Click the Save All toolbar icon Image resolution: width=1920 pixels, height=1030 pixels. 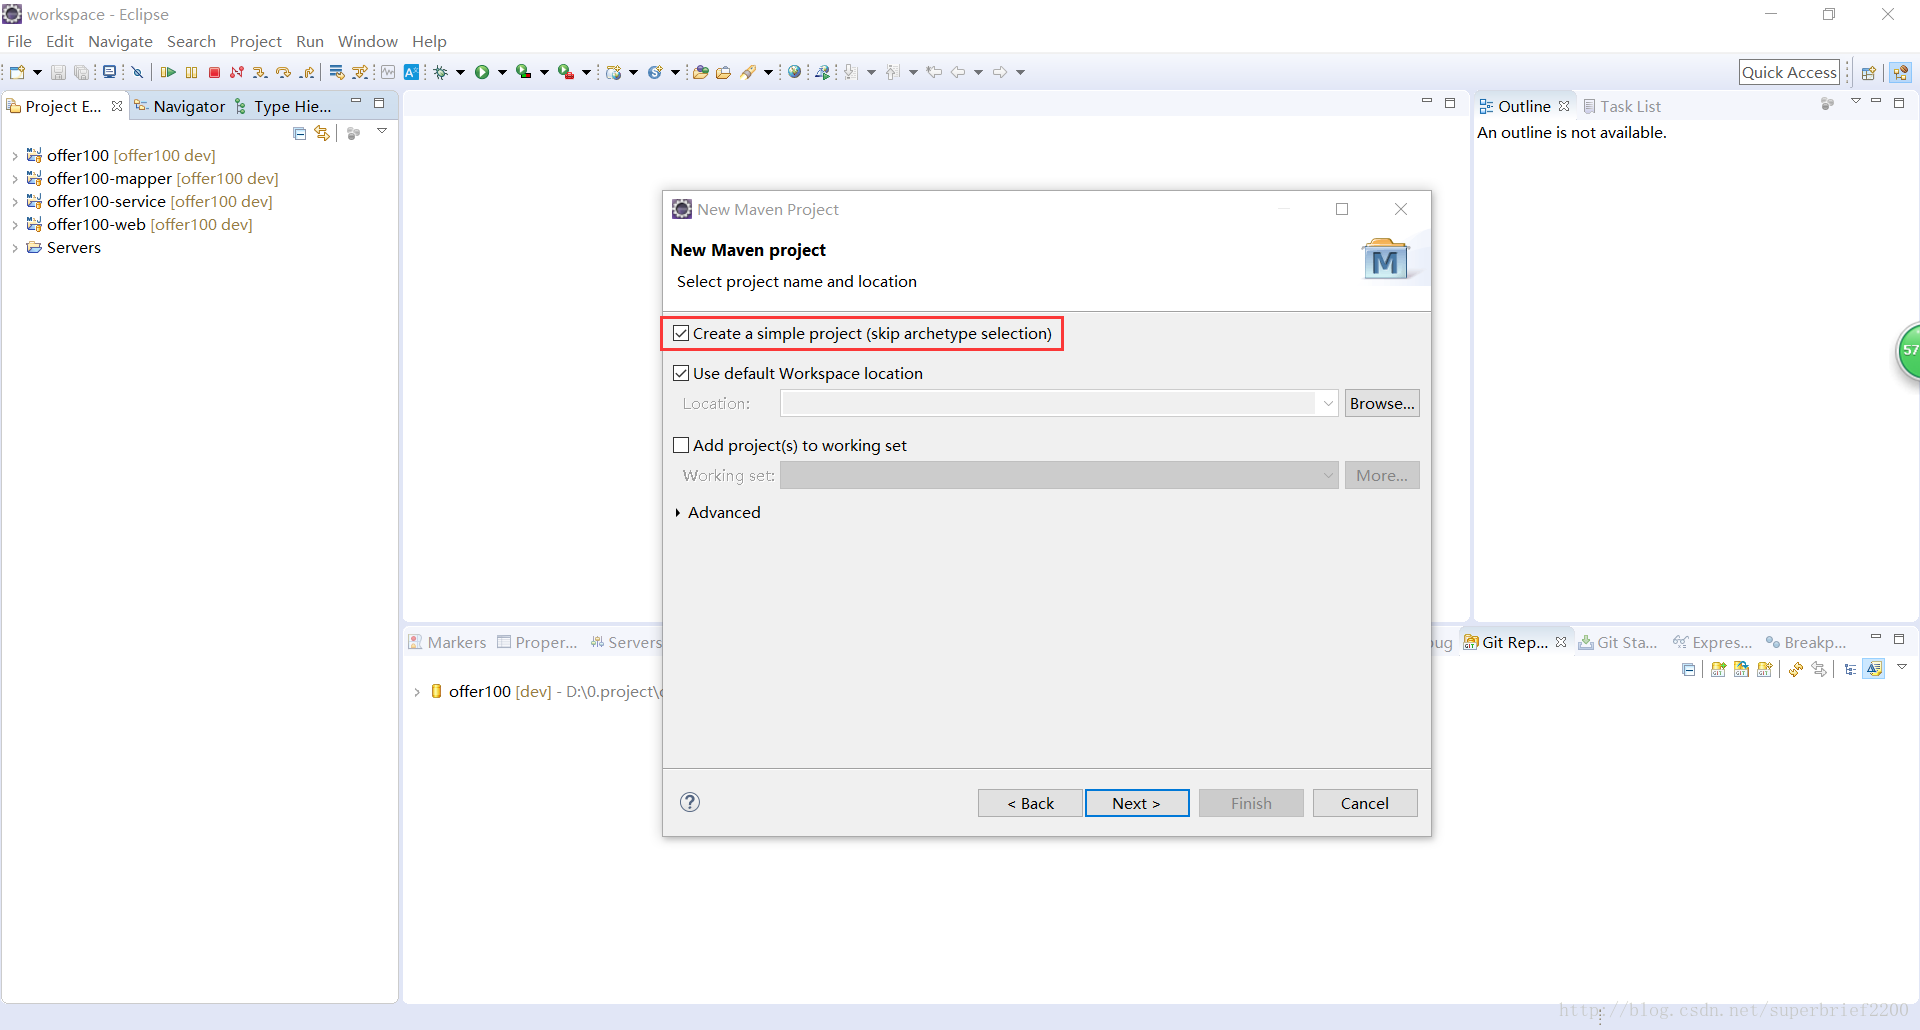coord(82,72)
